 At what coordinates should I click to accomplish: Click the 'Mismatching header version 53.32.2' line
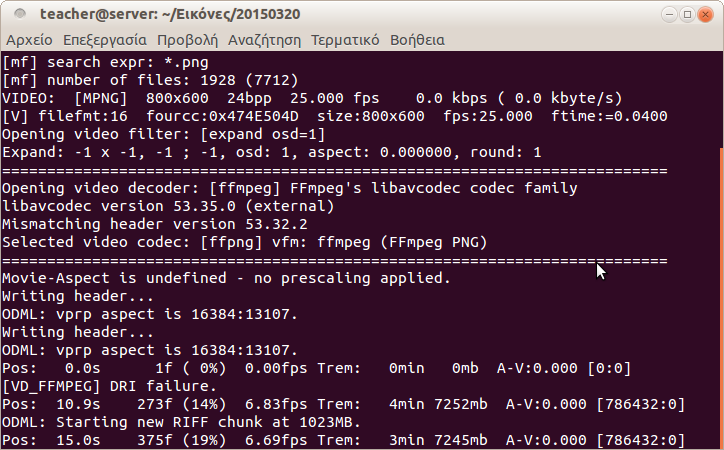point(155,224)
